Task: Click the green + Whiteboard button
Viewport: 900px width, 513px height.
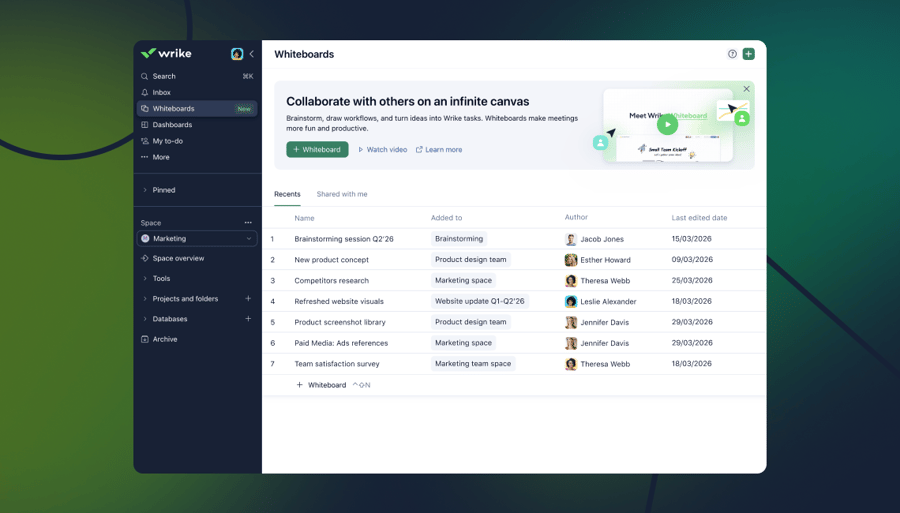Action: tap(317, 149)
